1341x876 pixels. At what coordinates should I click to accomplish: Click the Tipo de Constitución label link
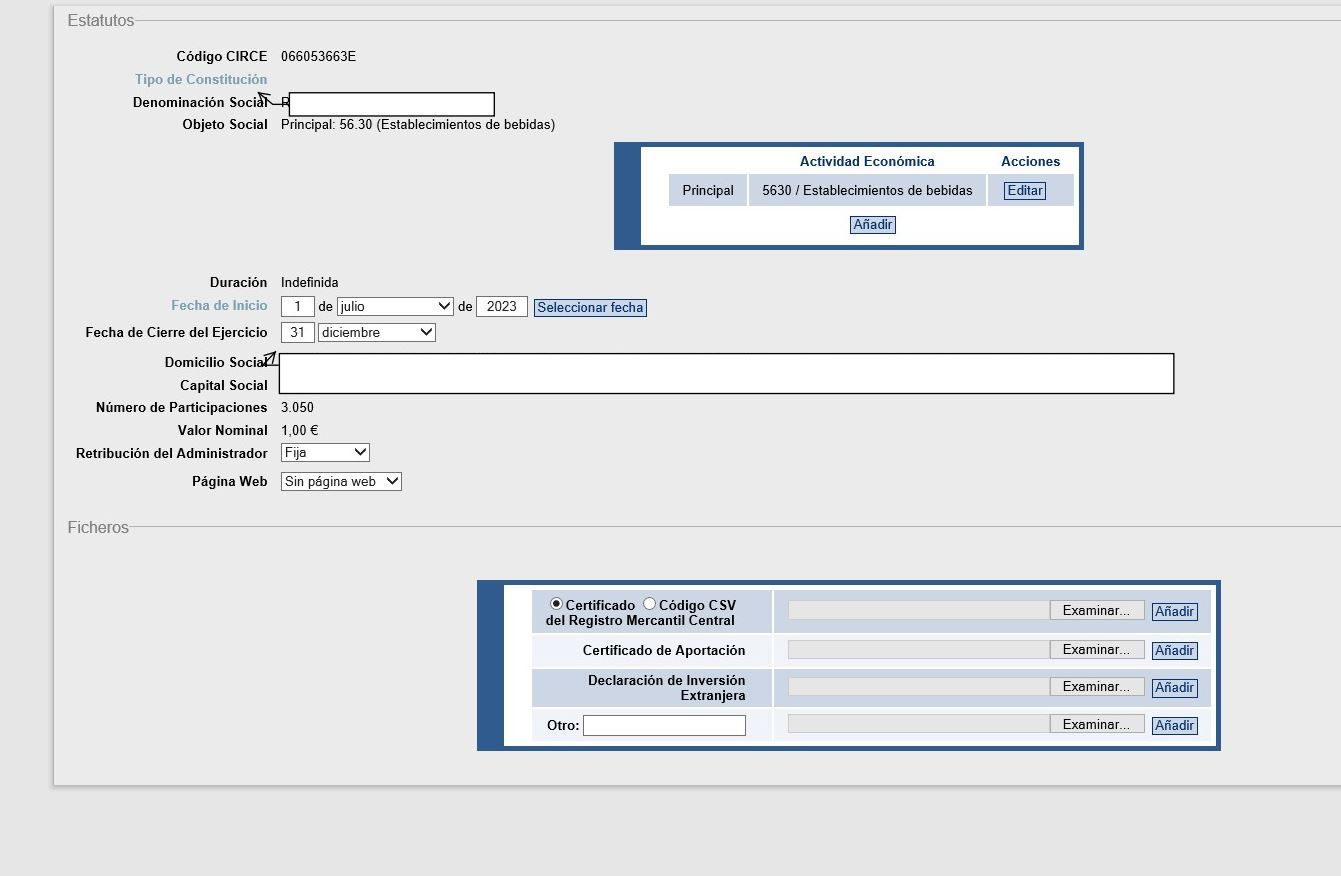pyautogui.click(x=201, y=80)
